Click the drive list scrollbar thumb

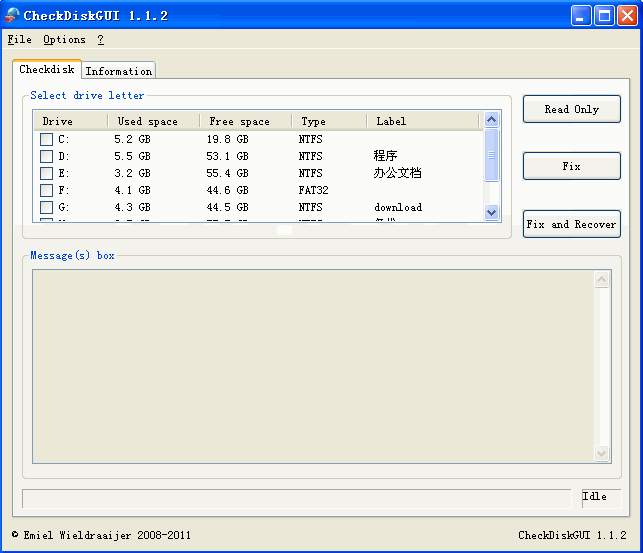point(491,155)
